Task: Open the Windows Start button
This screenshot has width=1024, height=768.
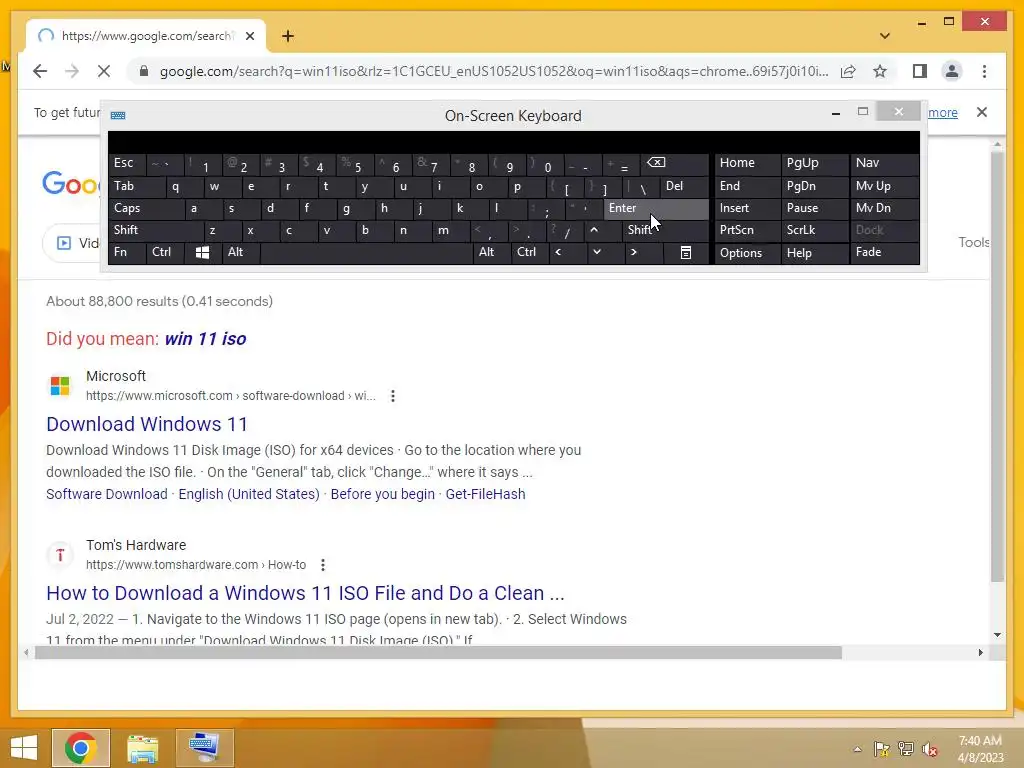Action: [24, 748]
